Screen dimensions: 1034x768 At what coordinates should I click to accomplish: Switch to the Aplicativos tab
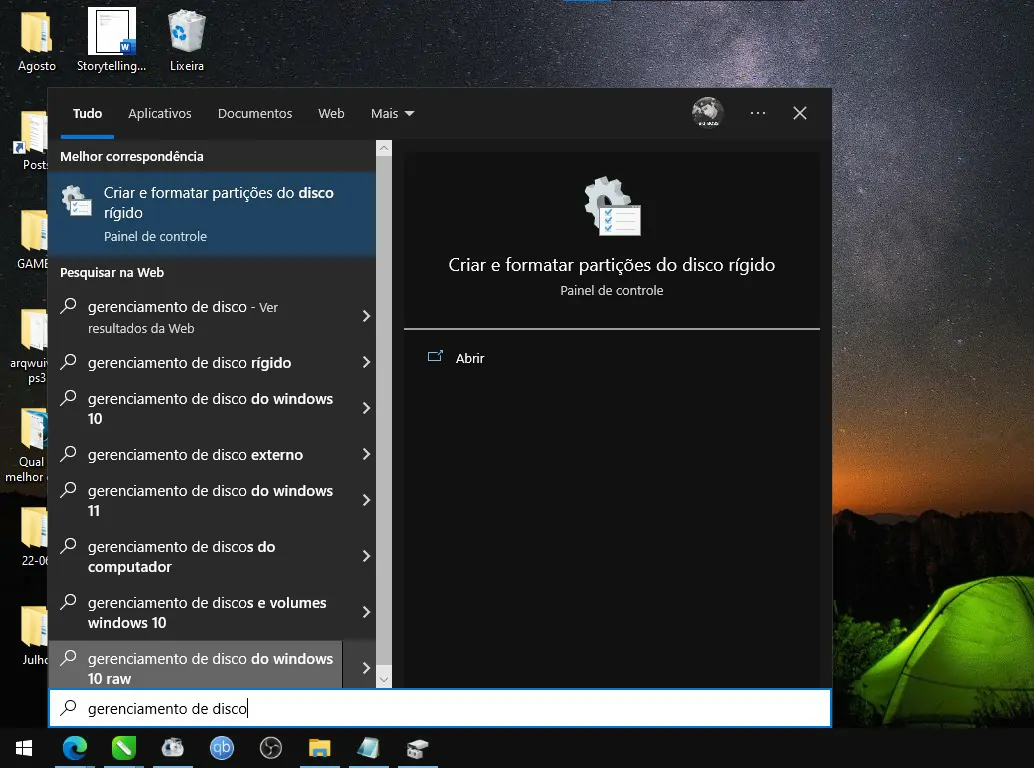[160, 113]
